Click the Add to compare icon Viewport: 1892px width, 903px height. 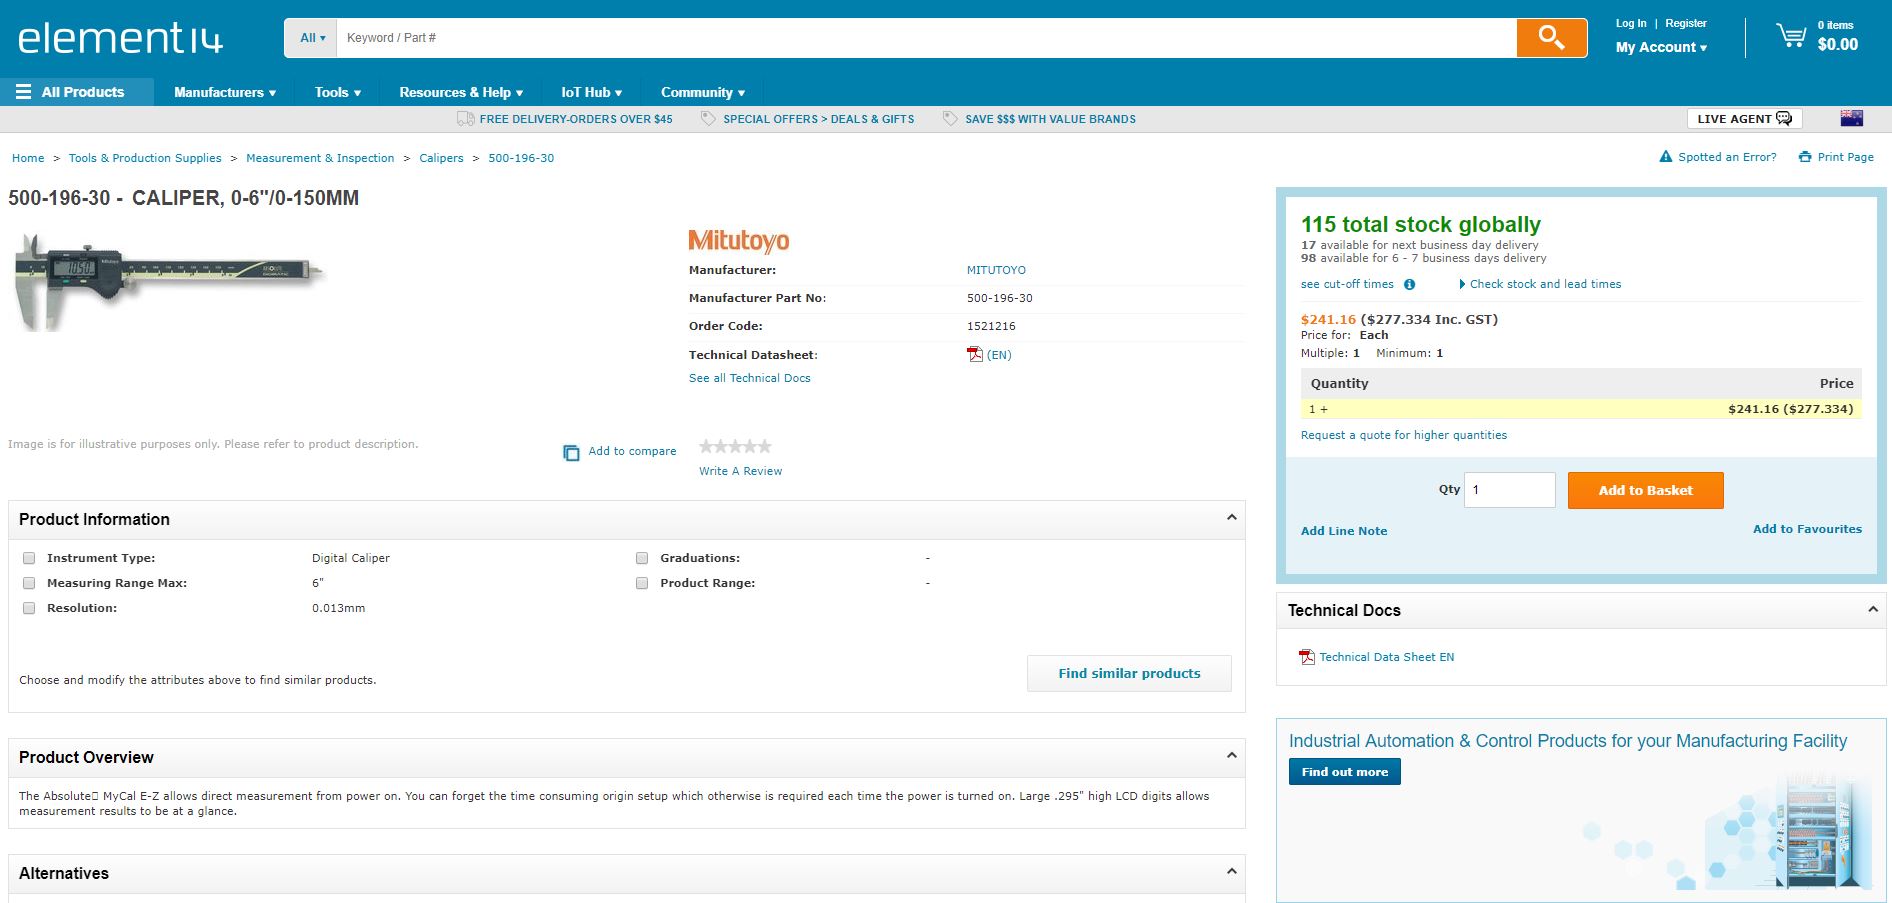point(571,452)
